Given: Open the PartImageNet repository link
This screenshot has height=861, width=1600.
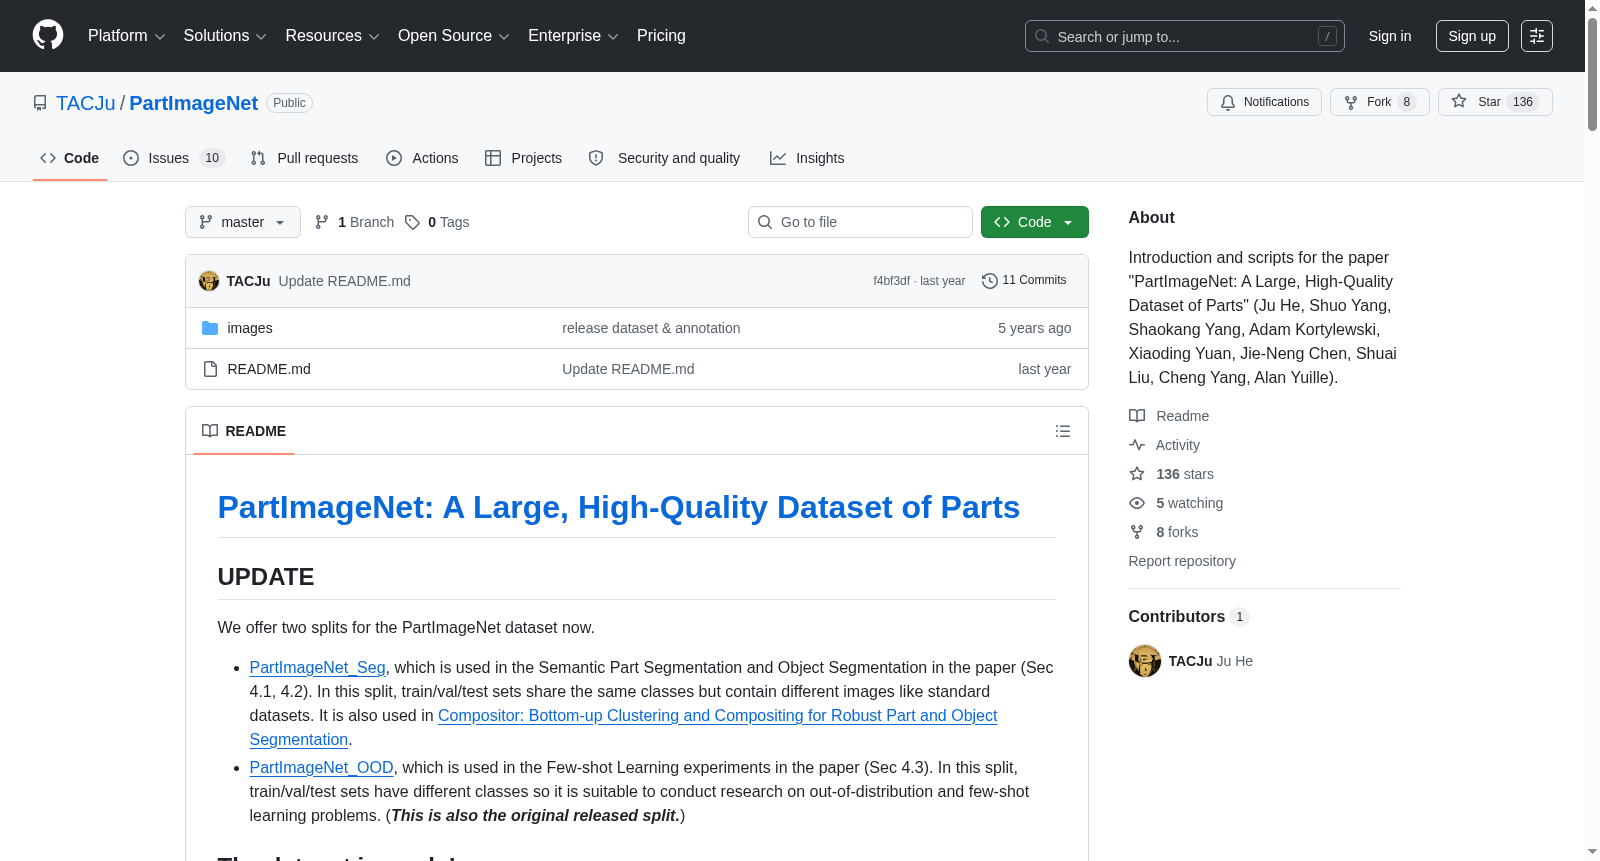Looking at the screenshot, I should (194, 103).
